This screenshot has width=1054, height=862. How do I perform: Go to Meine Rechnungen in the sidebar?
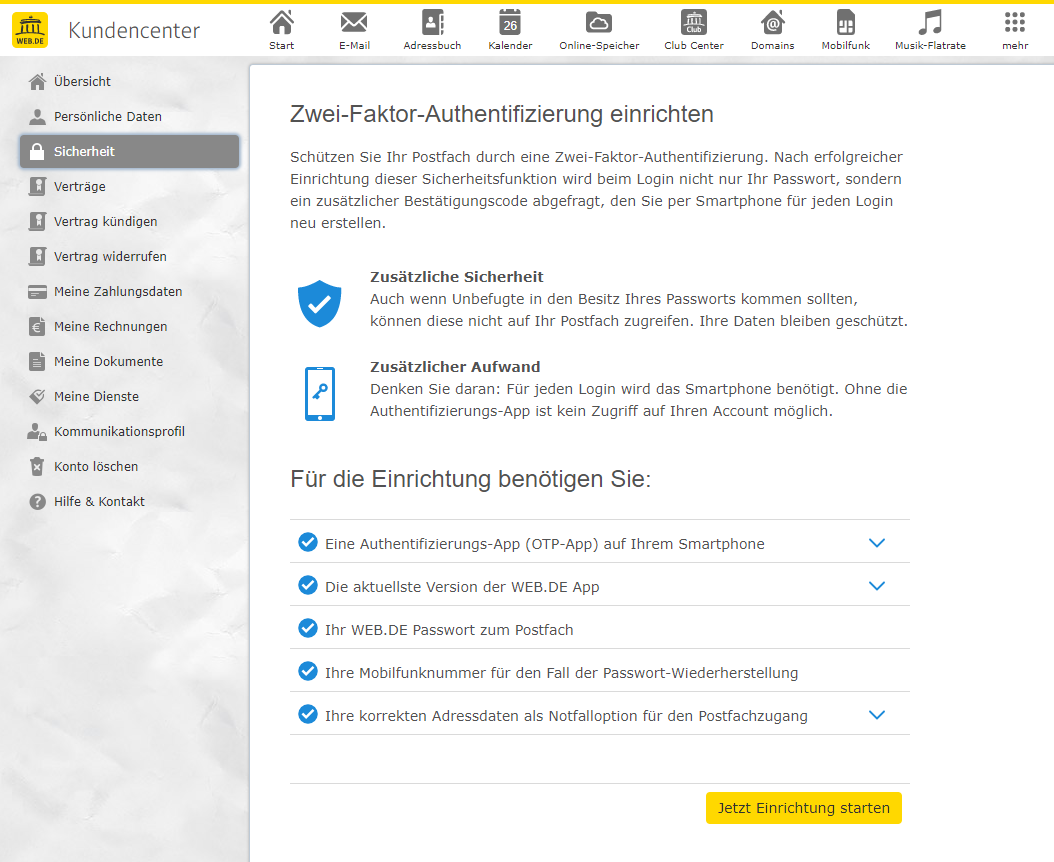(110, 327)
